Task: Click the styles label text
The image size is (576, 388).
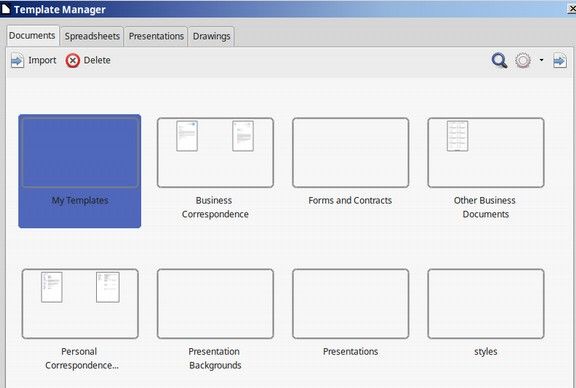Action: click(x=486, y=352)
